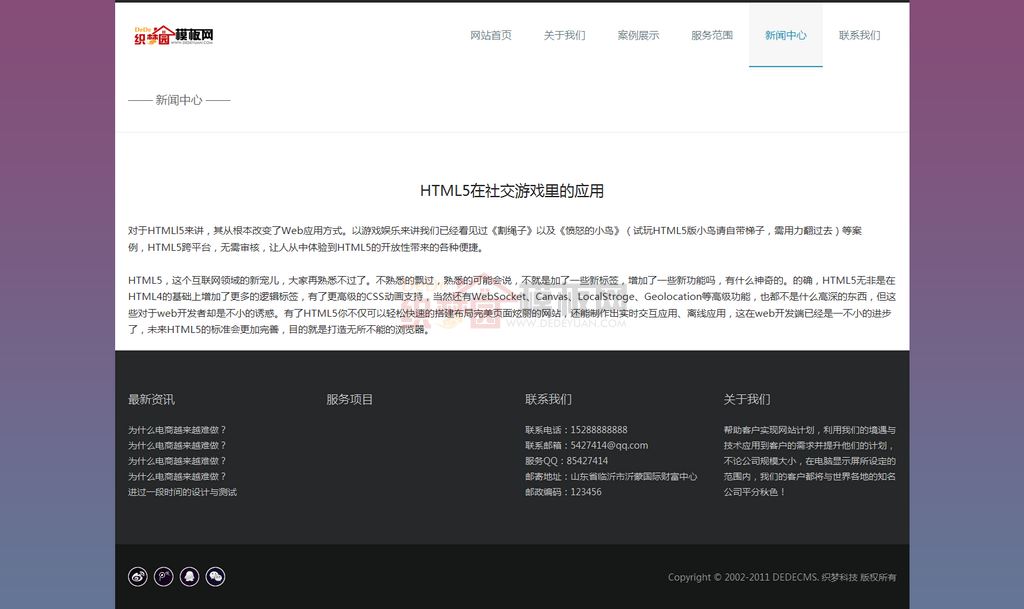Select 案例展示 in the navigation bar
The height and width of the screenshot is (609, 1024).
click(638, 35)
